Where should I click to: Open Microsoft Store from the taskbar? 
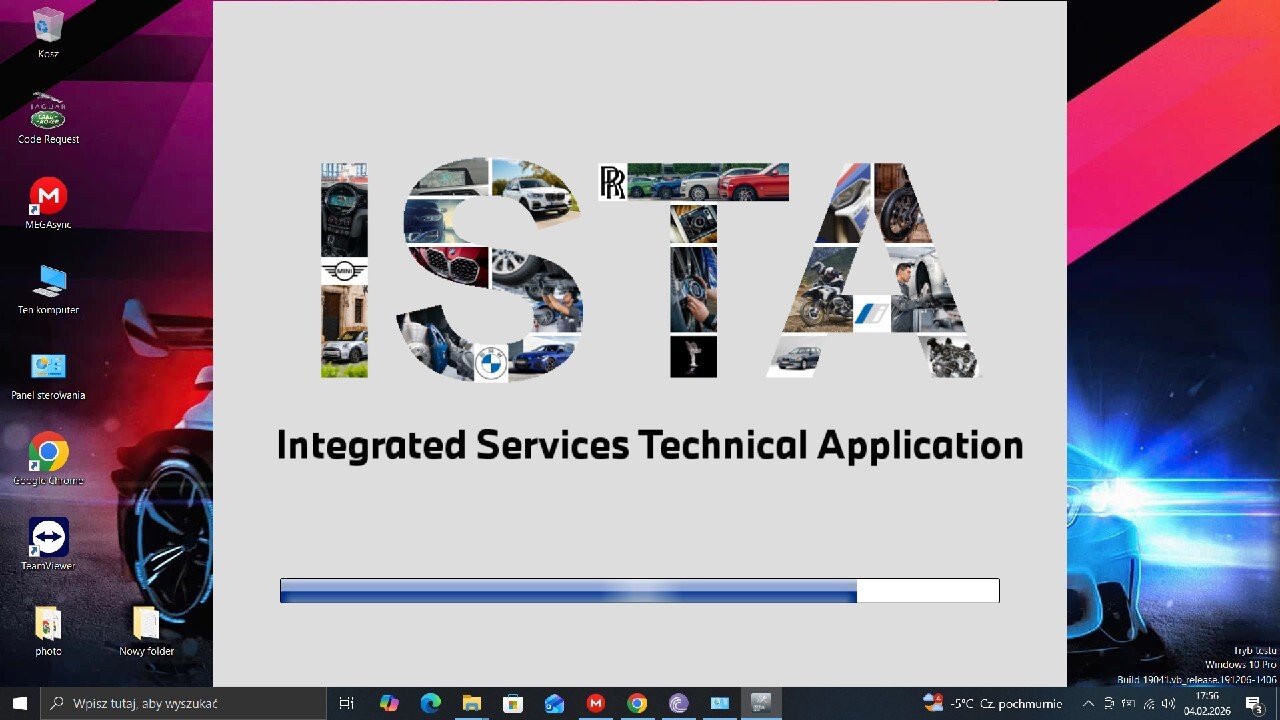pyautogui.click(x=513, y=703)
